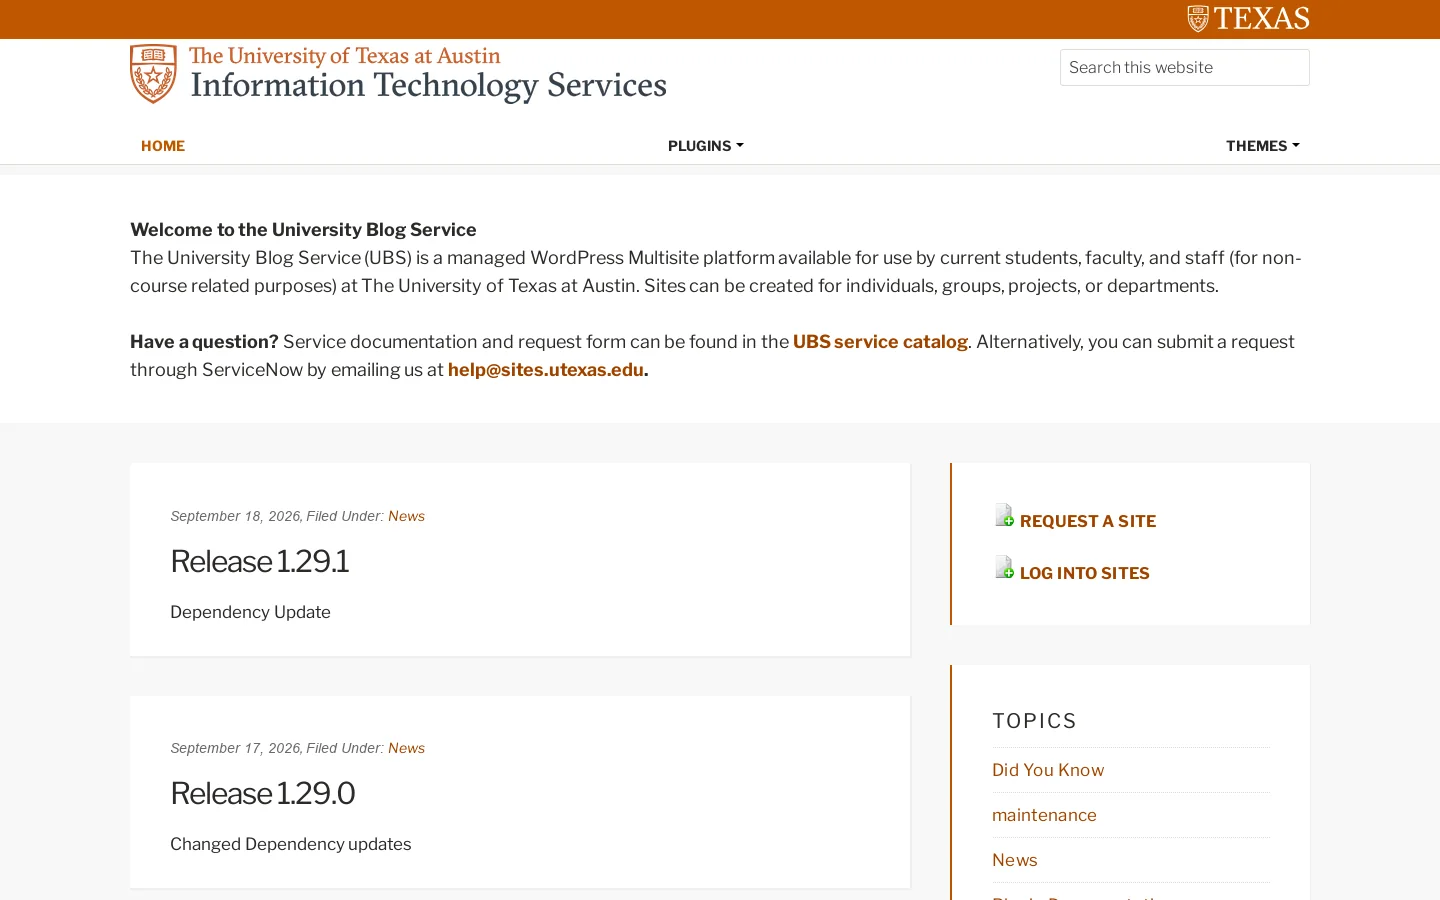Image resolution: width=1440 pixels, height=900 pixels.
Task: Open the UBS service catalog link
Action: [880, 342]
